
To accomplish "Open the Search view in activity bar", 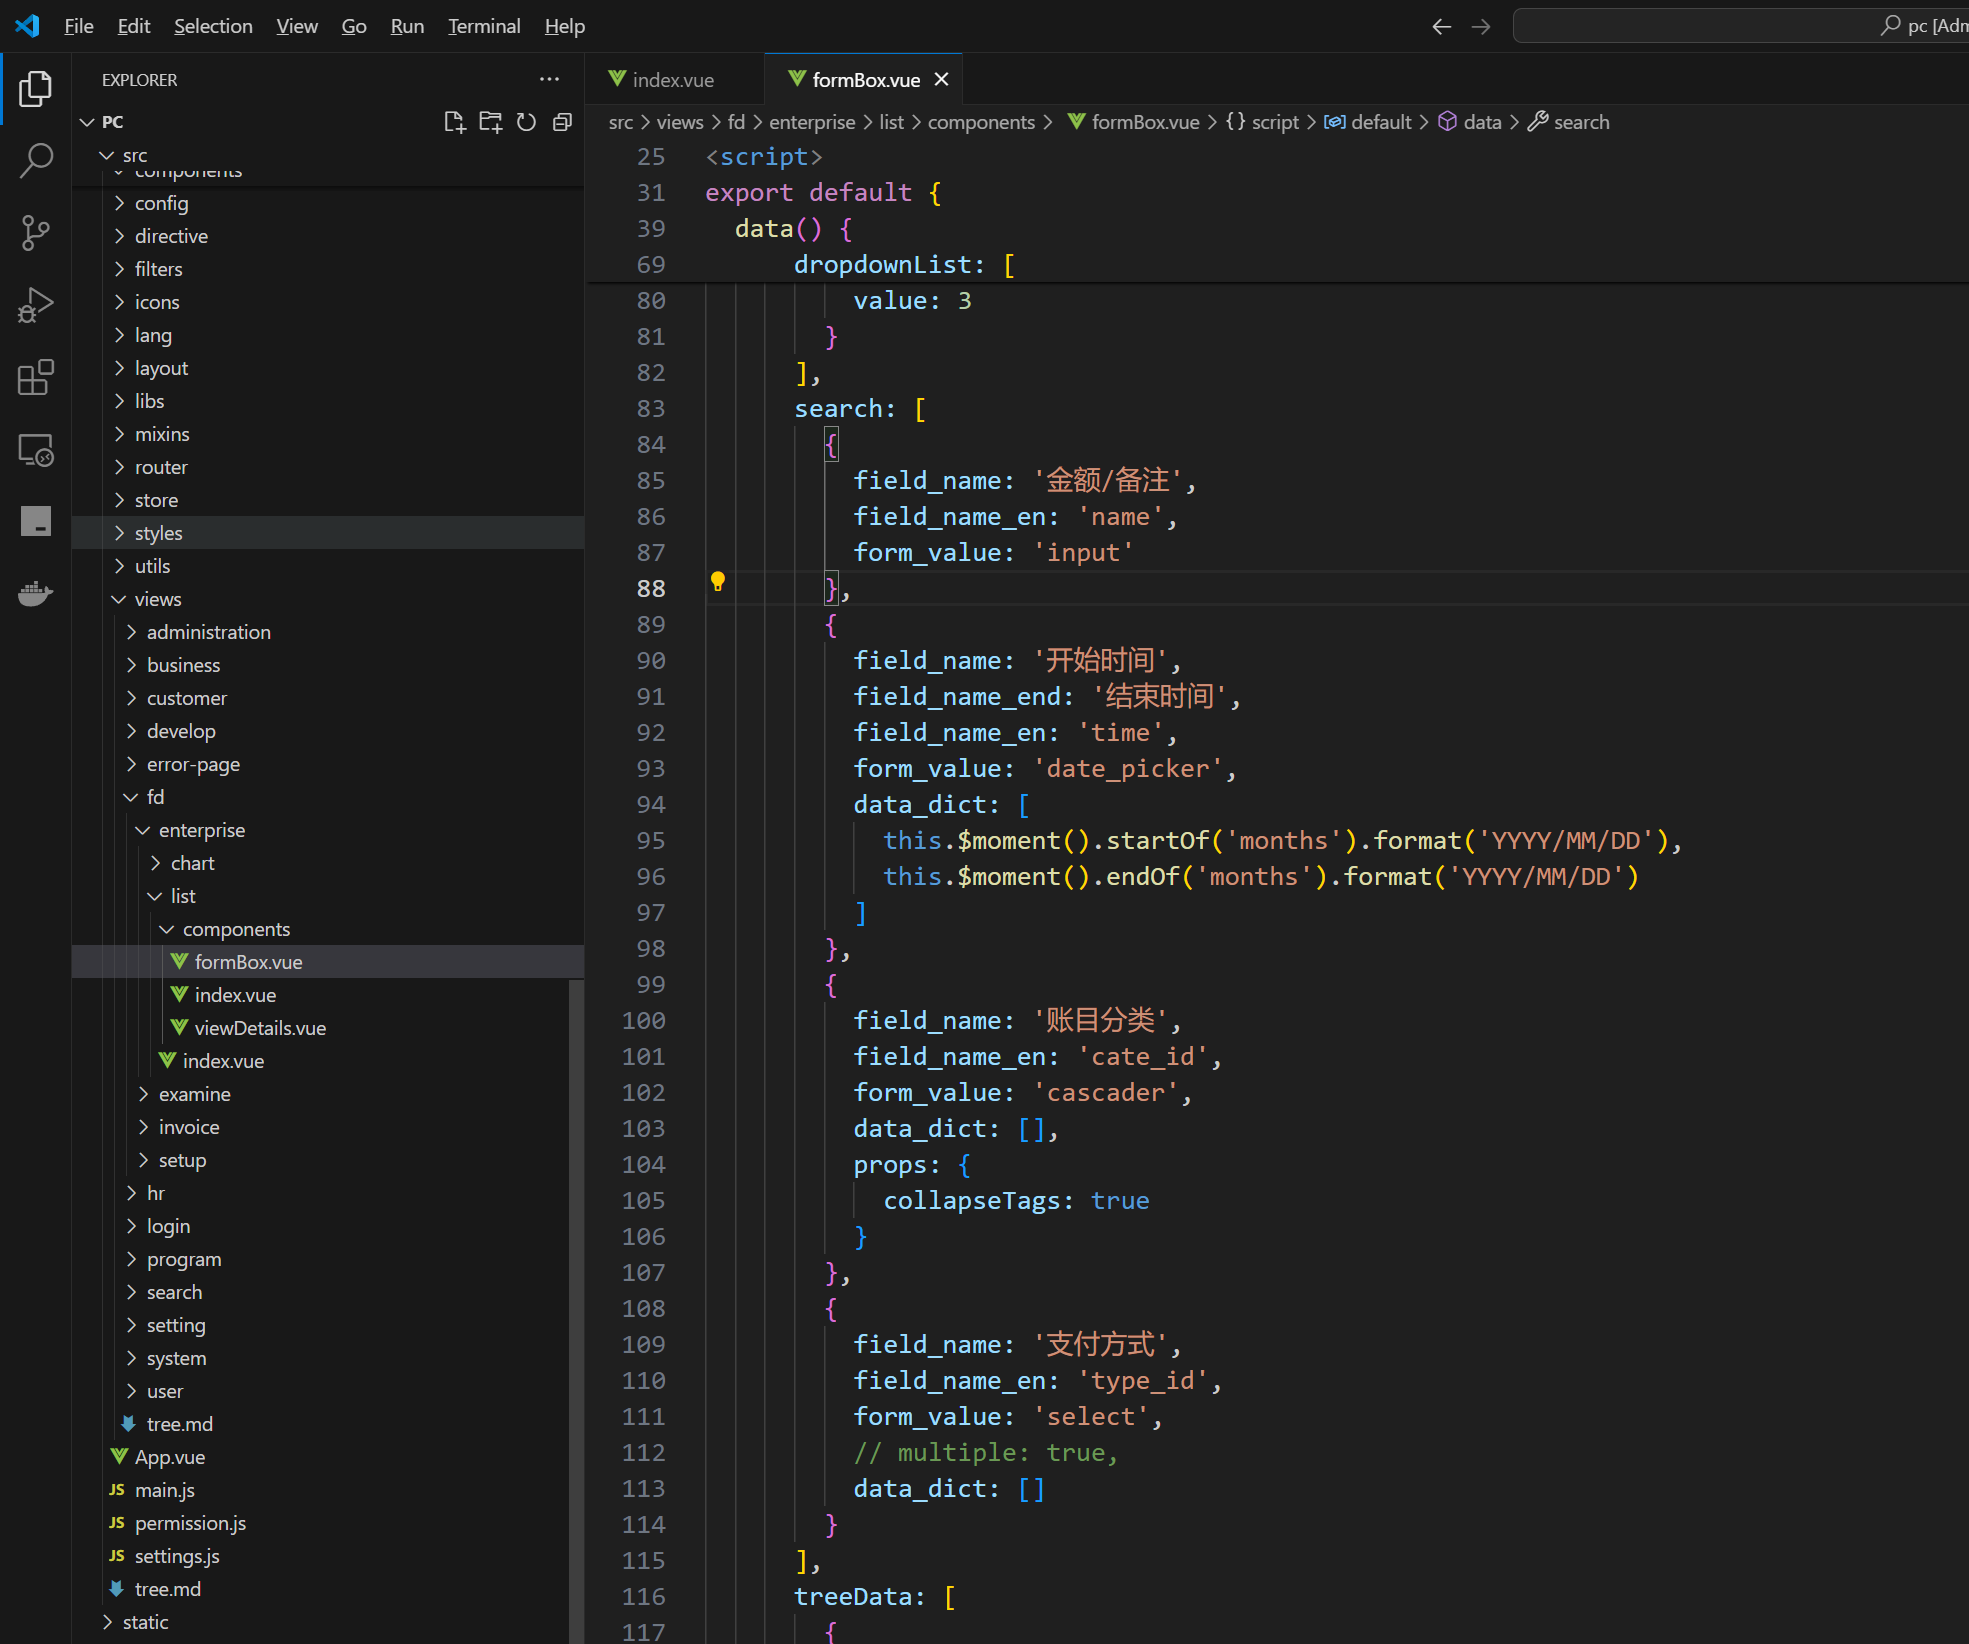I will point(35,161).
